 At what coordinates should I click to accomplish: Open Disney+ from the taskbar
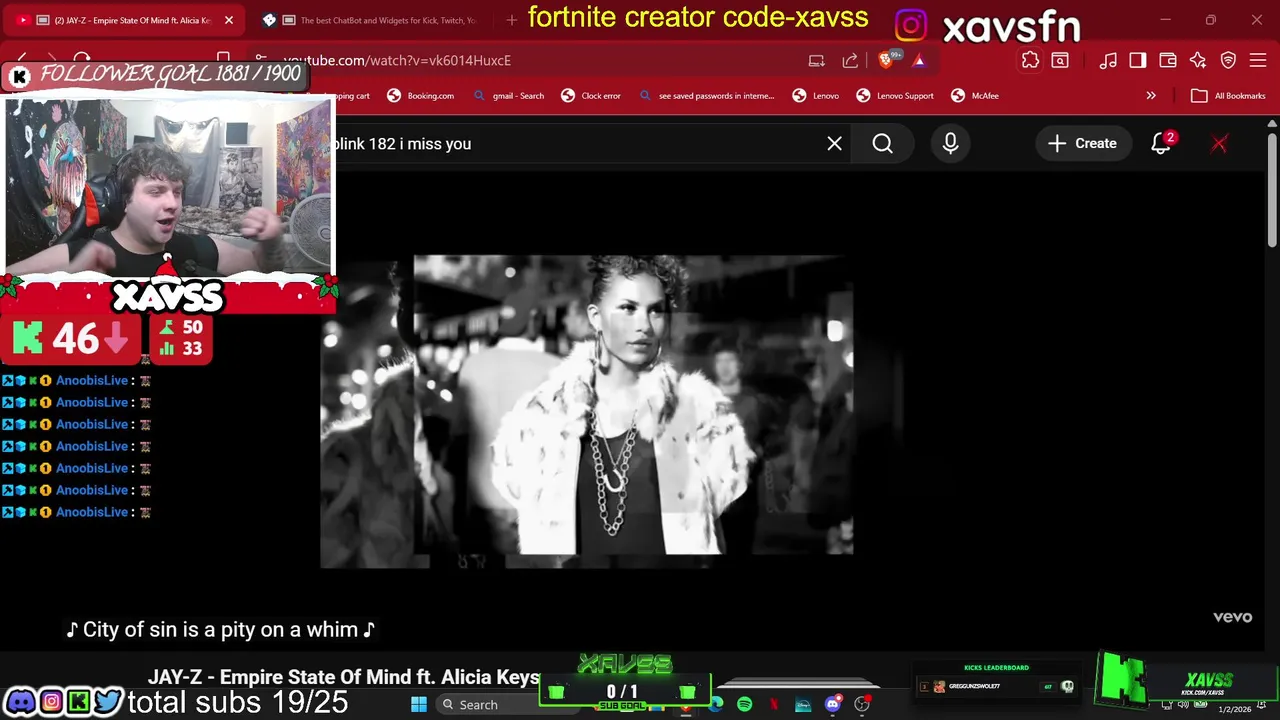[x=803, y=705]
